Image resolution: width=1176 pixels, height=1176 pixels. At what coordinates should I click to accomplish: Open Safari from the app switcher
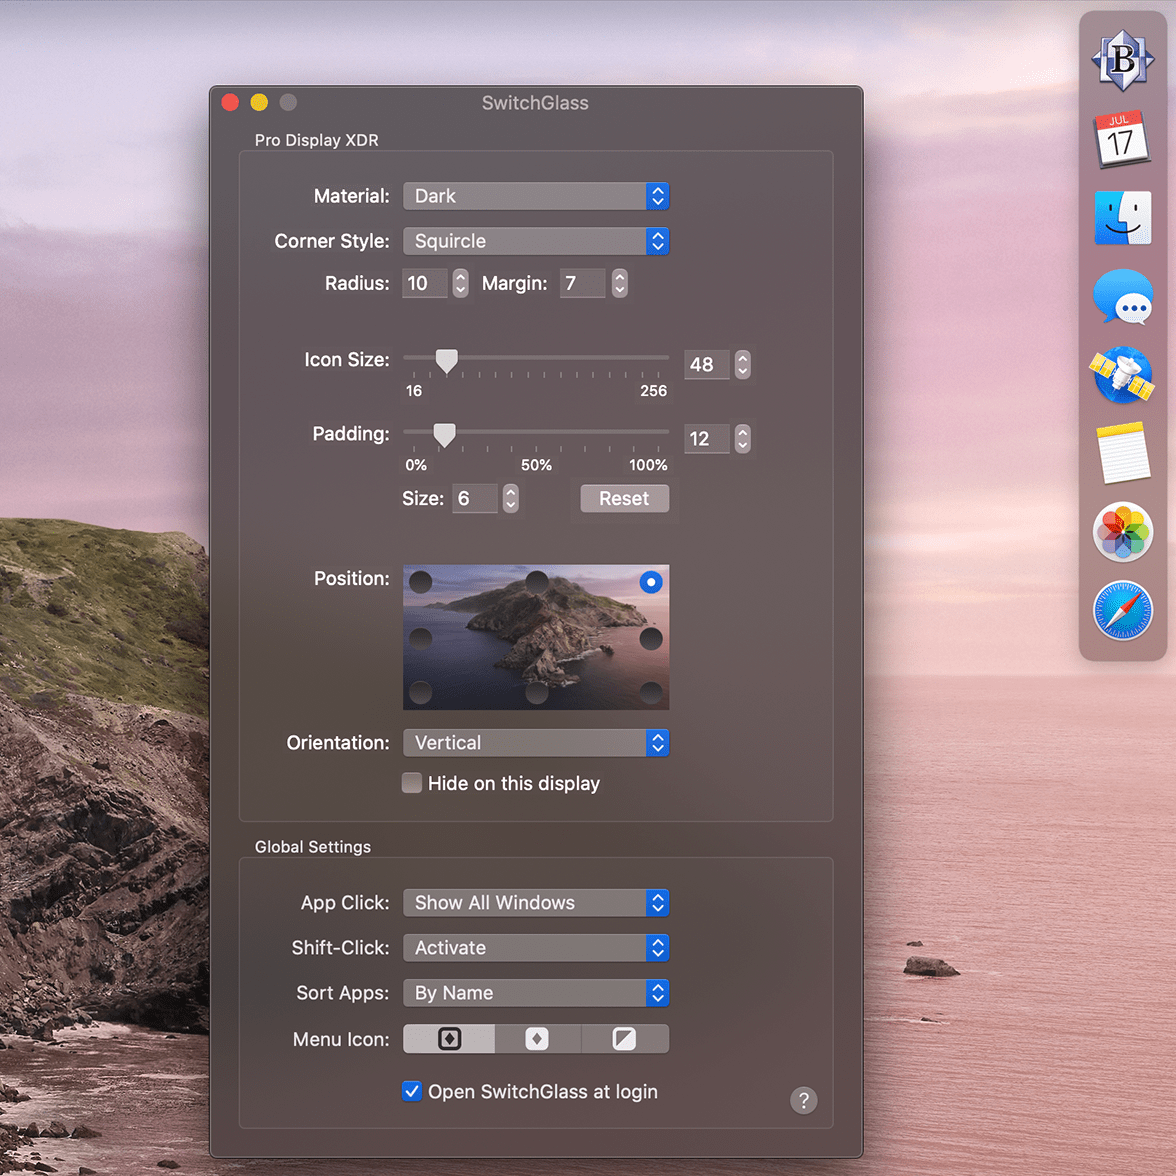pos(1122,610)
